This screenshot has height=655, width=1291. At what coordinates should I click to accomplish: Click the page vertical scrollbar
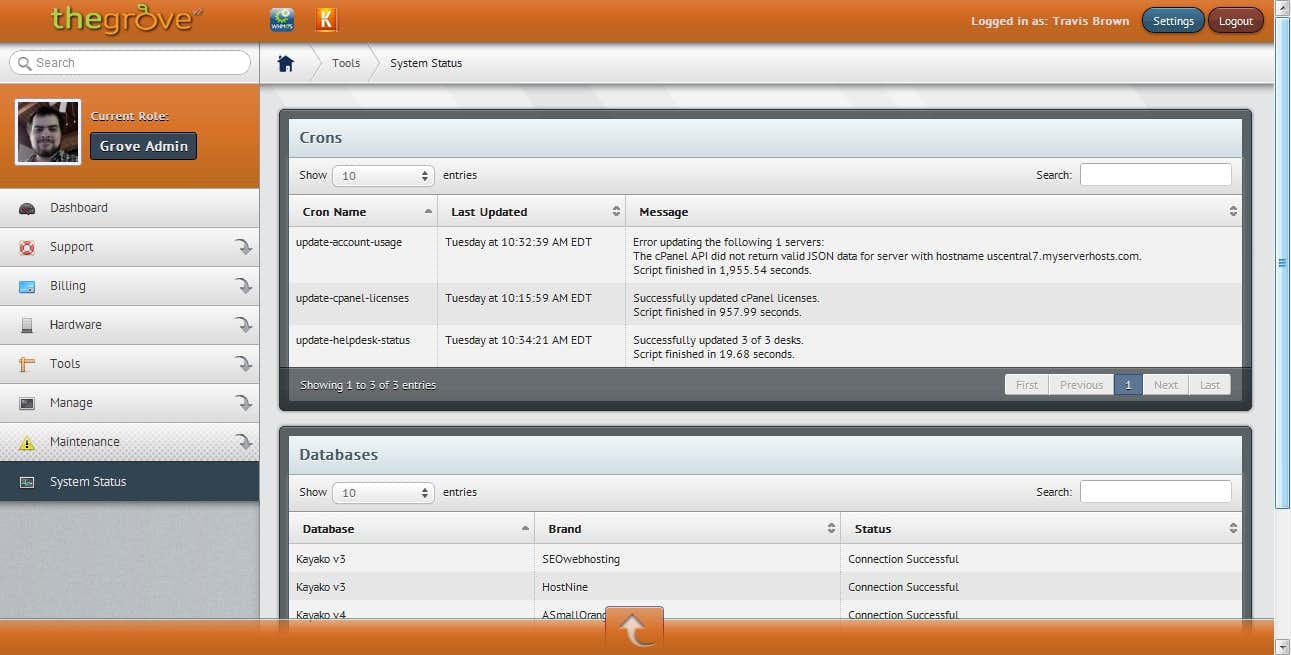(x=1282, y=262)
